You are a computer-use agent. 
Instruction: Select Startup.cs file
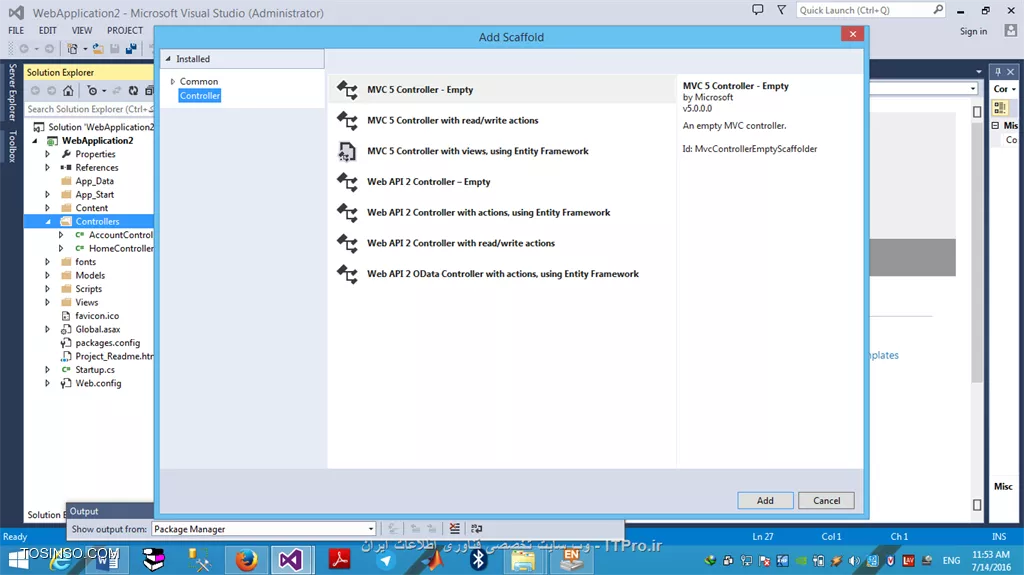tap(95, 370)
